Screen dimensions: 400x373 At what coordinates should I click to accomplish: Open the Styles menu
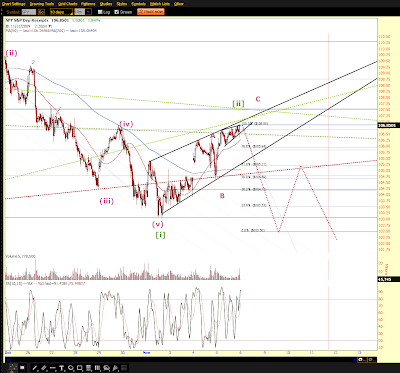[x=122, y=4]
